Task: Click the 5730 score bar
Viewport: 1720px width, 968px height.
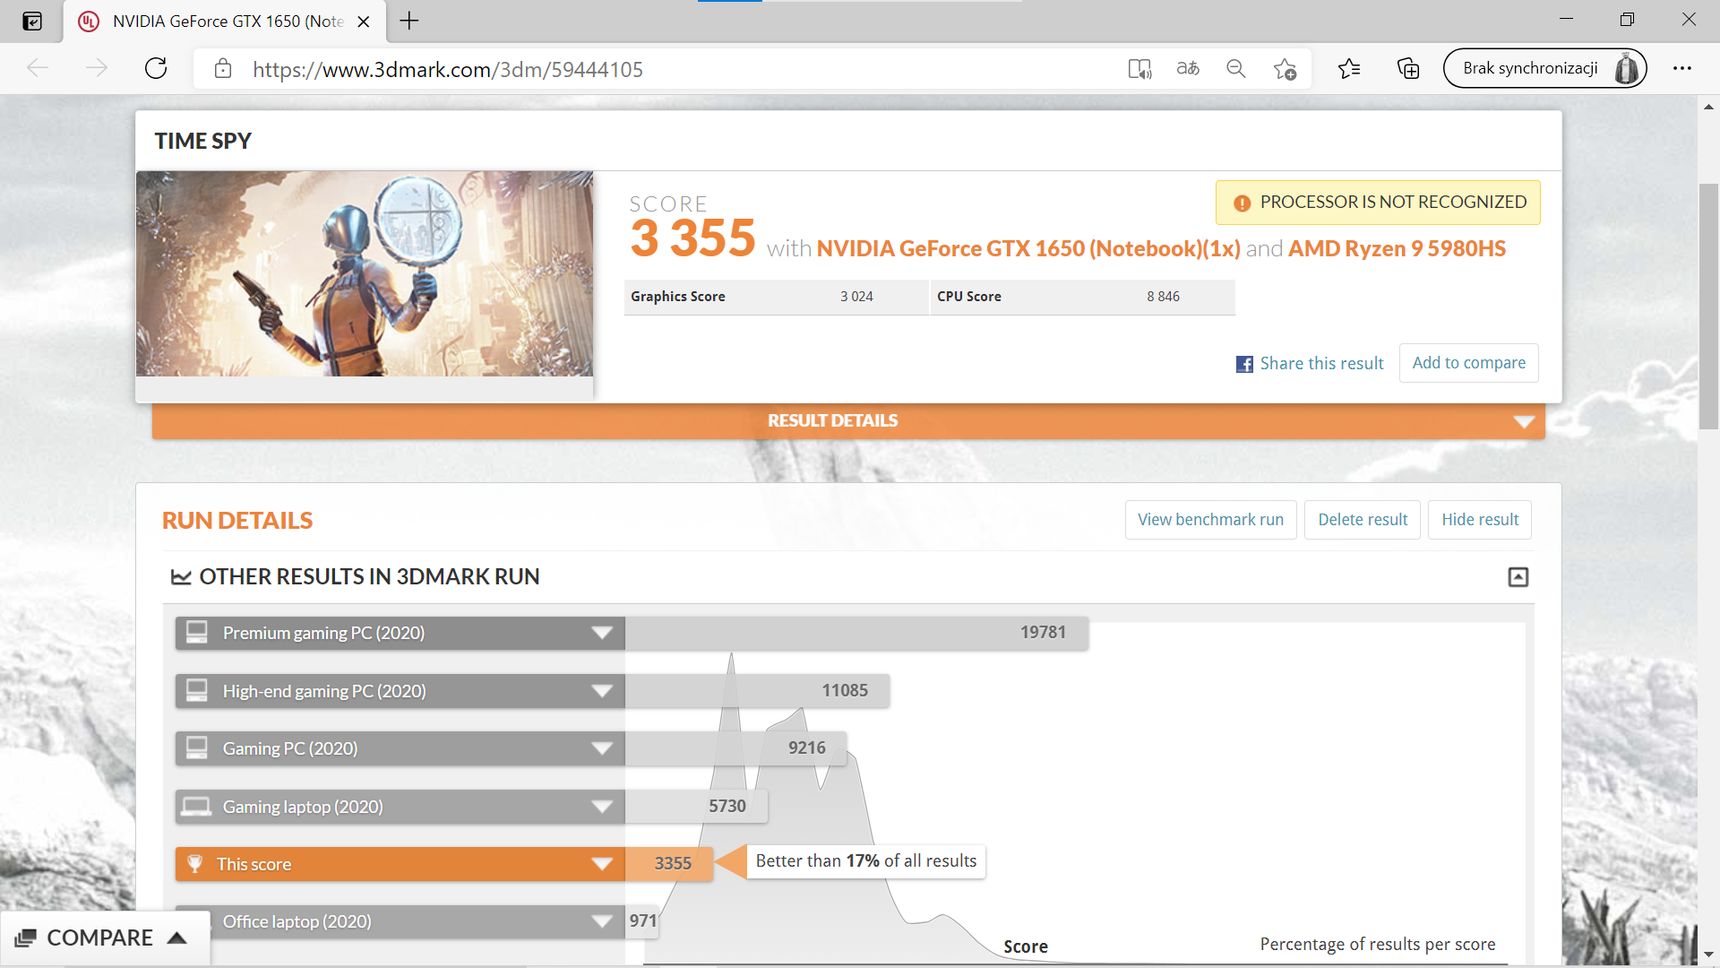Action: pyautogui.click(x=696, y=807)
